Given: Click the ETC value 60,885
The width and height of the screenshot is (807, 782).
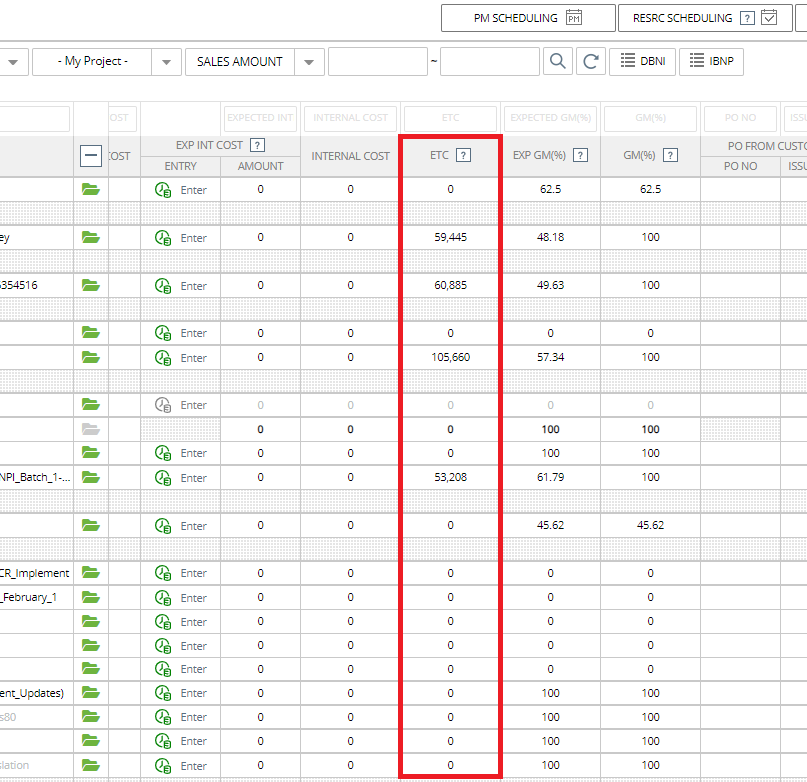Looking at the screenshot, I should 450,285.
